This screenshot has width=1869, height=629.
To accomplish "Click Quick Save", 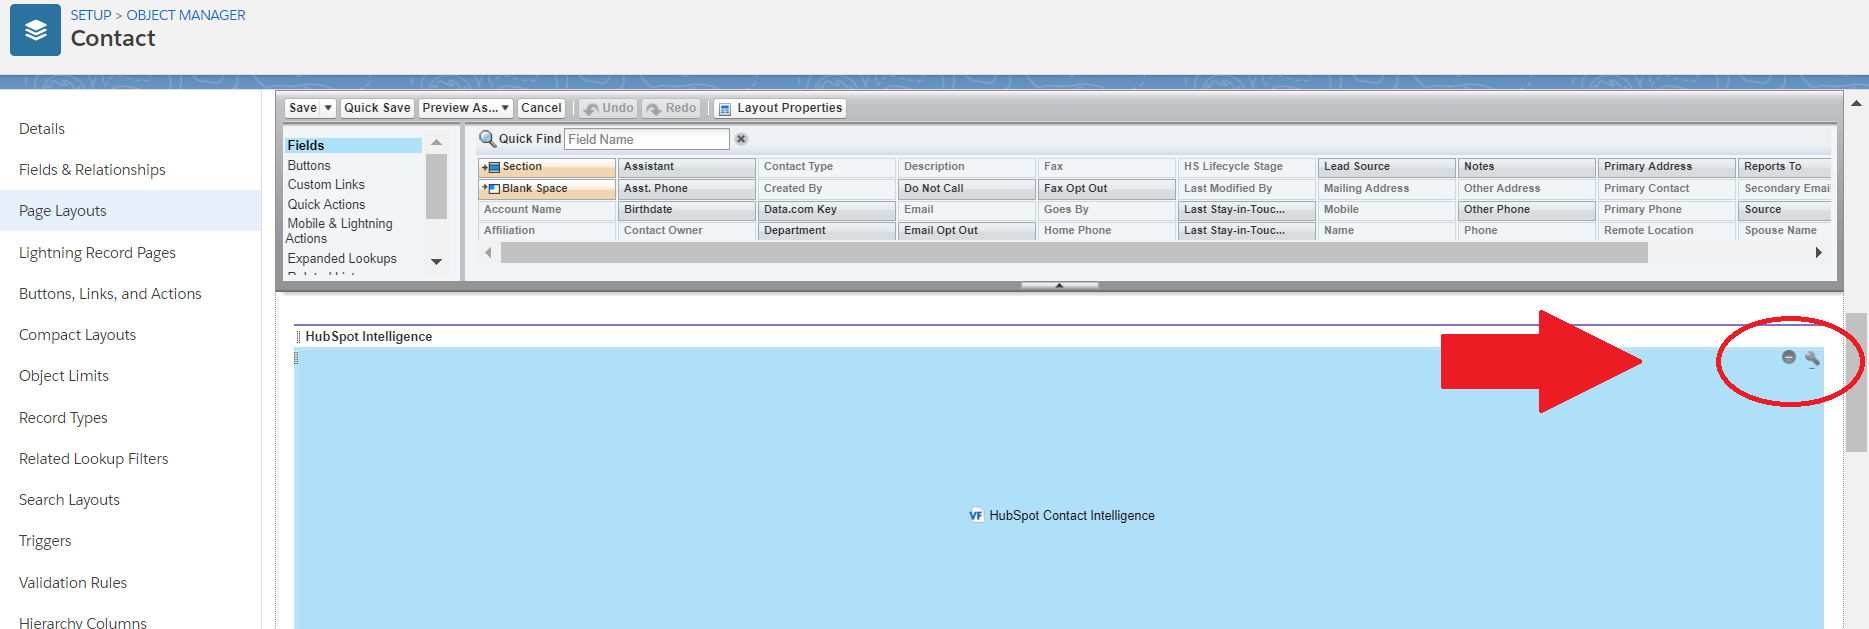I will [377, 108].
